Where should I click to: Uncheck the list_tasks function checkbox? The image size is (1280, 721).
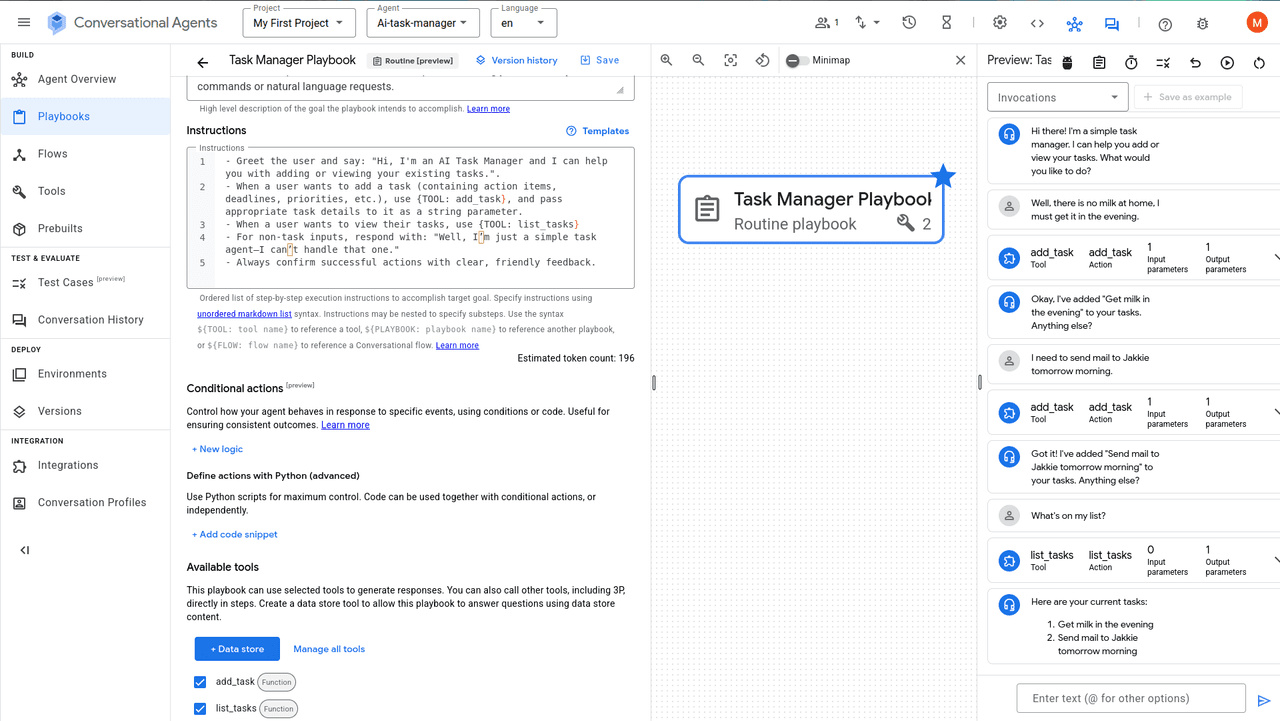pos(200,708)
